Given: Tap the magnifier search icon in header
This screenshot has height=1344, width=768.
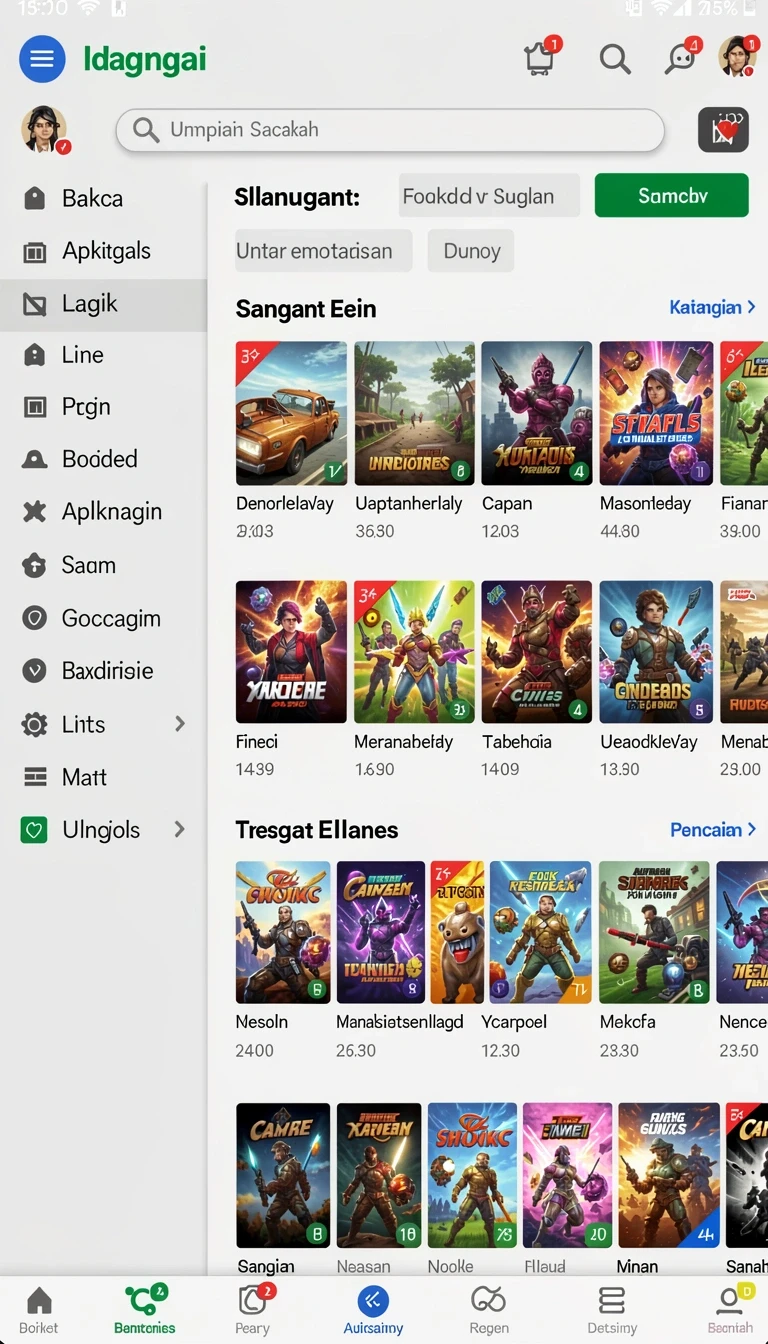Looking at the screenshot, I should click(x=615, y=59).
